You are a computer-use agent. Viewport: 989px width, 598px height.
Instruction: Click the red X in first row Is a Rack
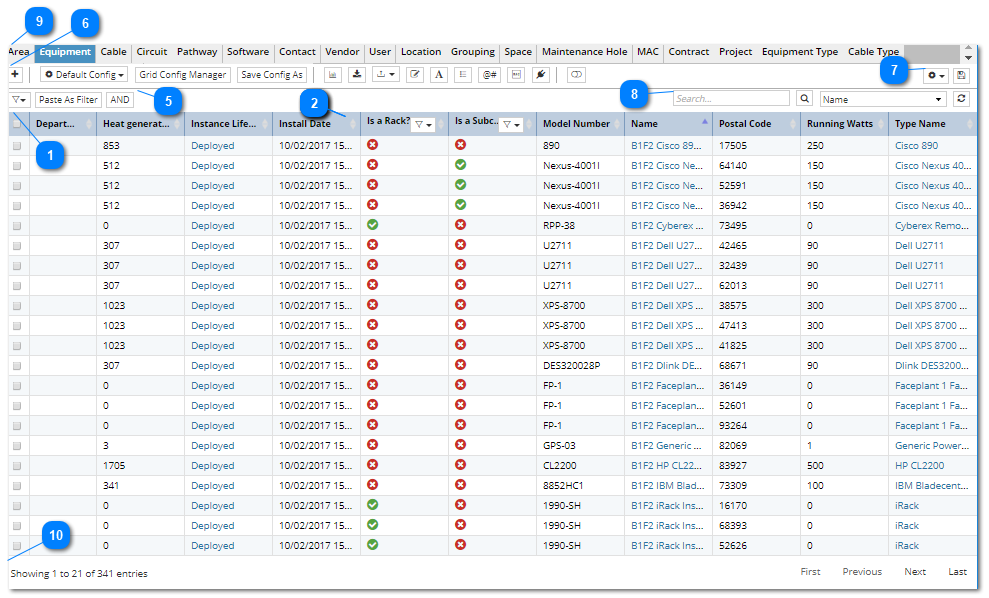click(373, 144)
